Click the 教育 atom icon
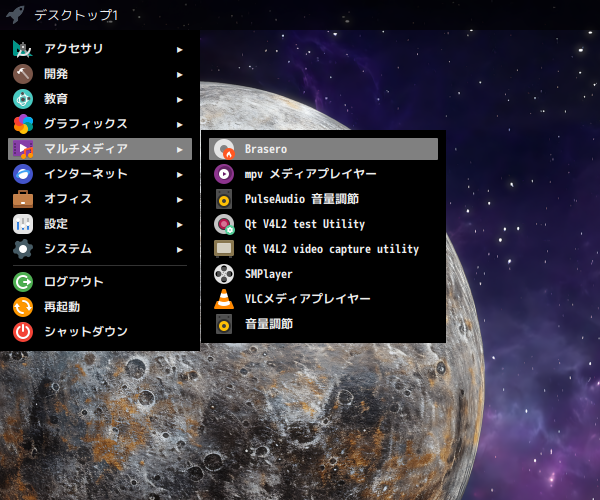The image size is (600, 500). 23,99
